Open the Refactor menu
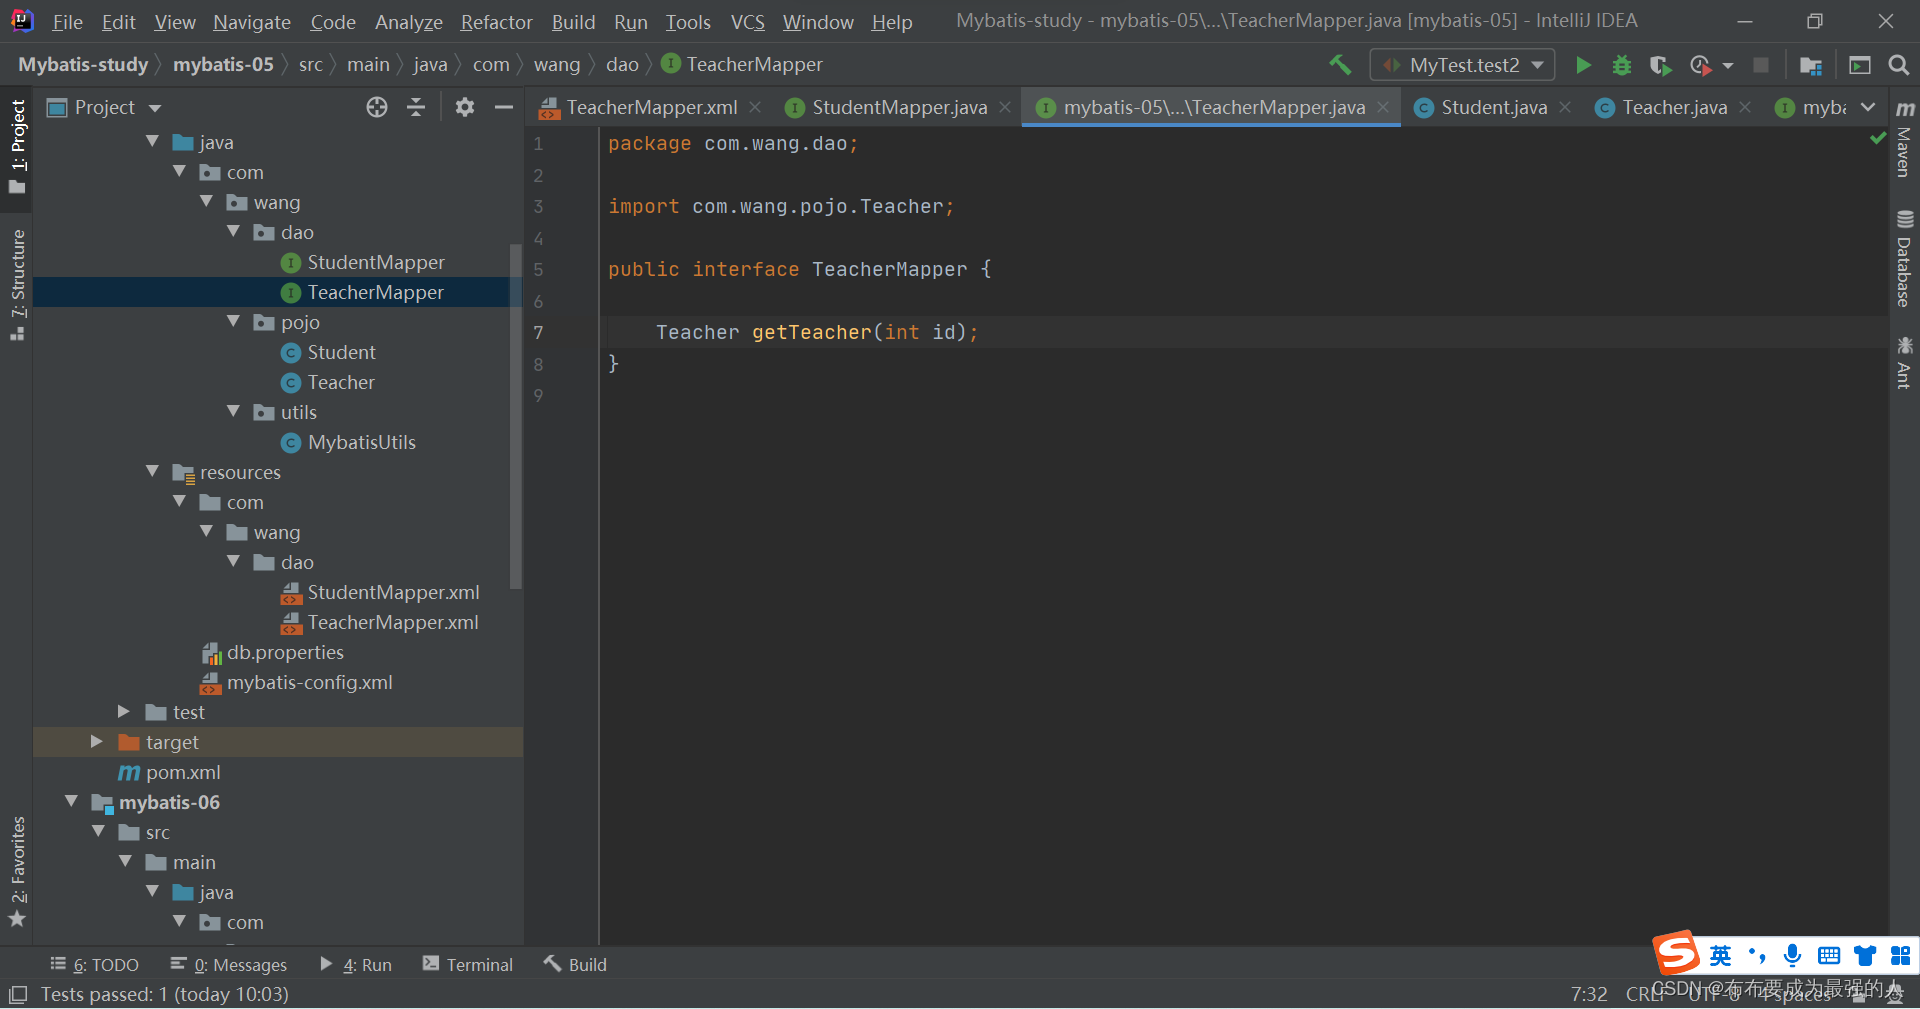The width and height of the screenshot is (1920, 1009). pyautogui.click(x=496, y=22)
